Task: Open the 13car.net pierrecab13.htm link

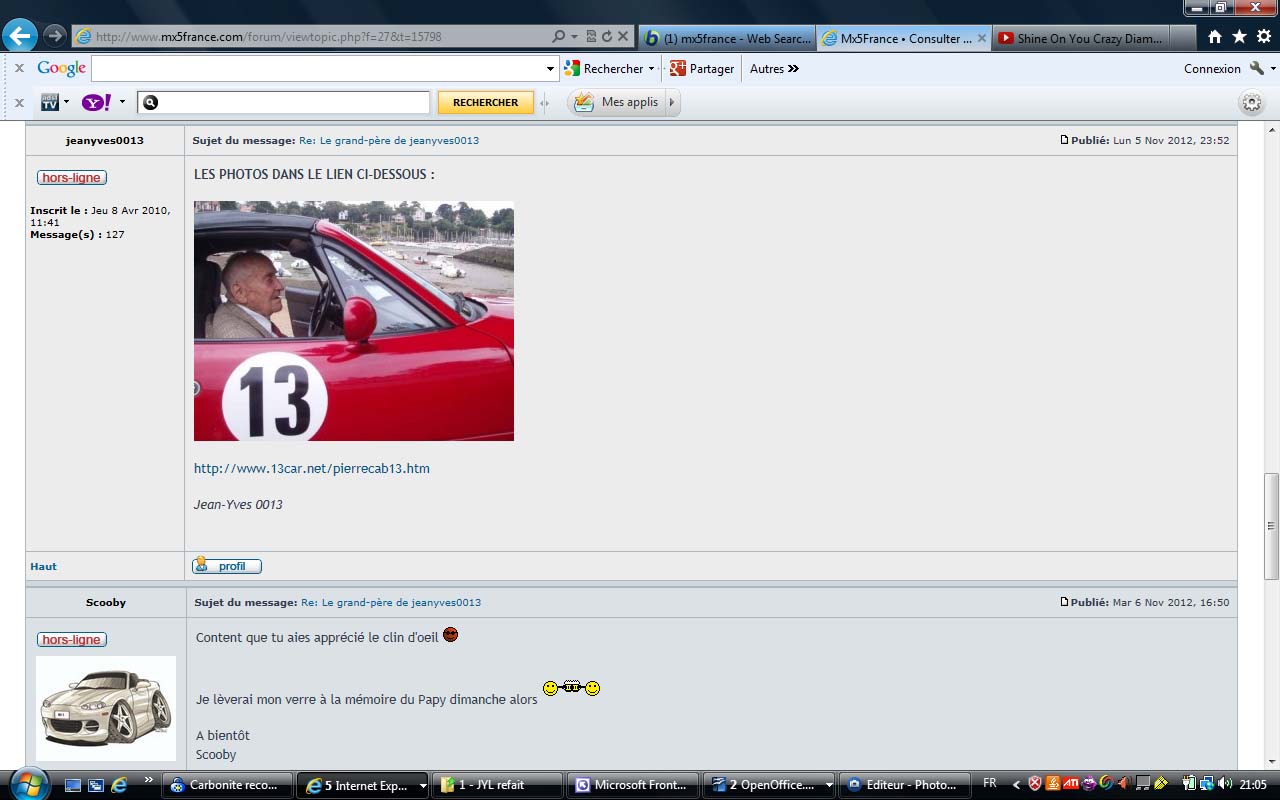Action: pos(312,468)
